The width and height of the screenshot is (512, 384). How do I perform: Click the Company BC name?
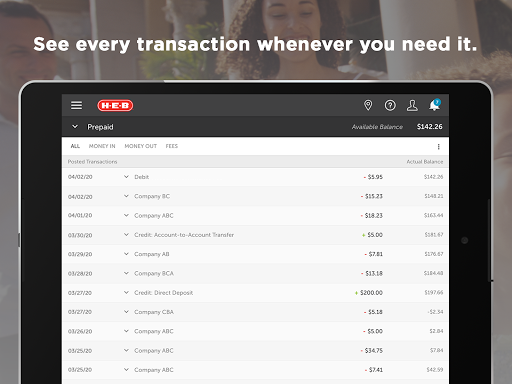152,196
